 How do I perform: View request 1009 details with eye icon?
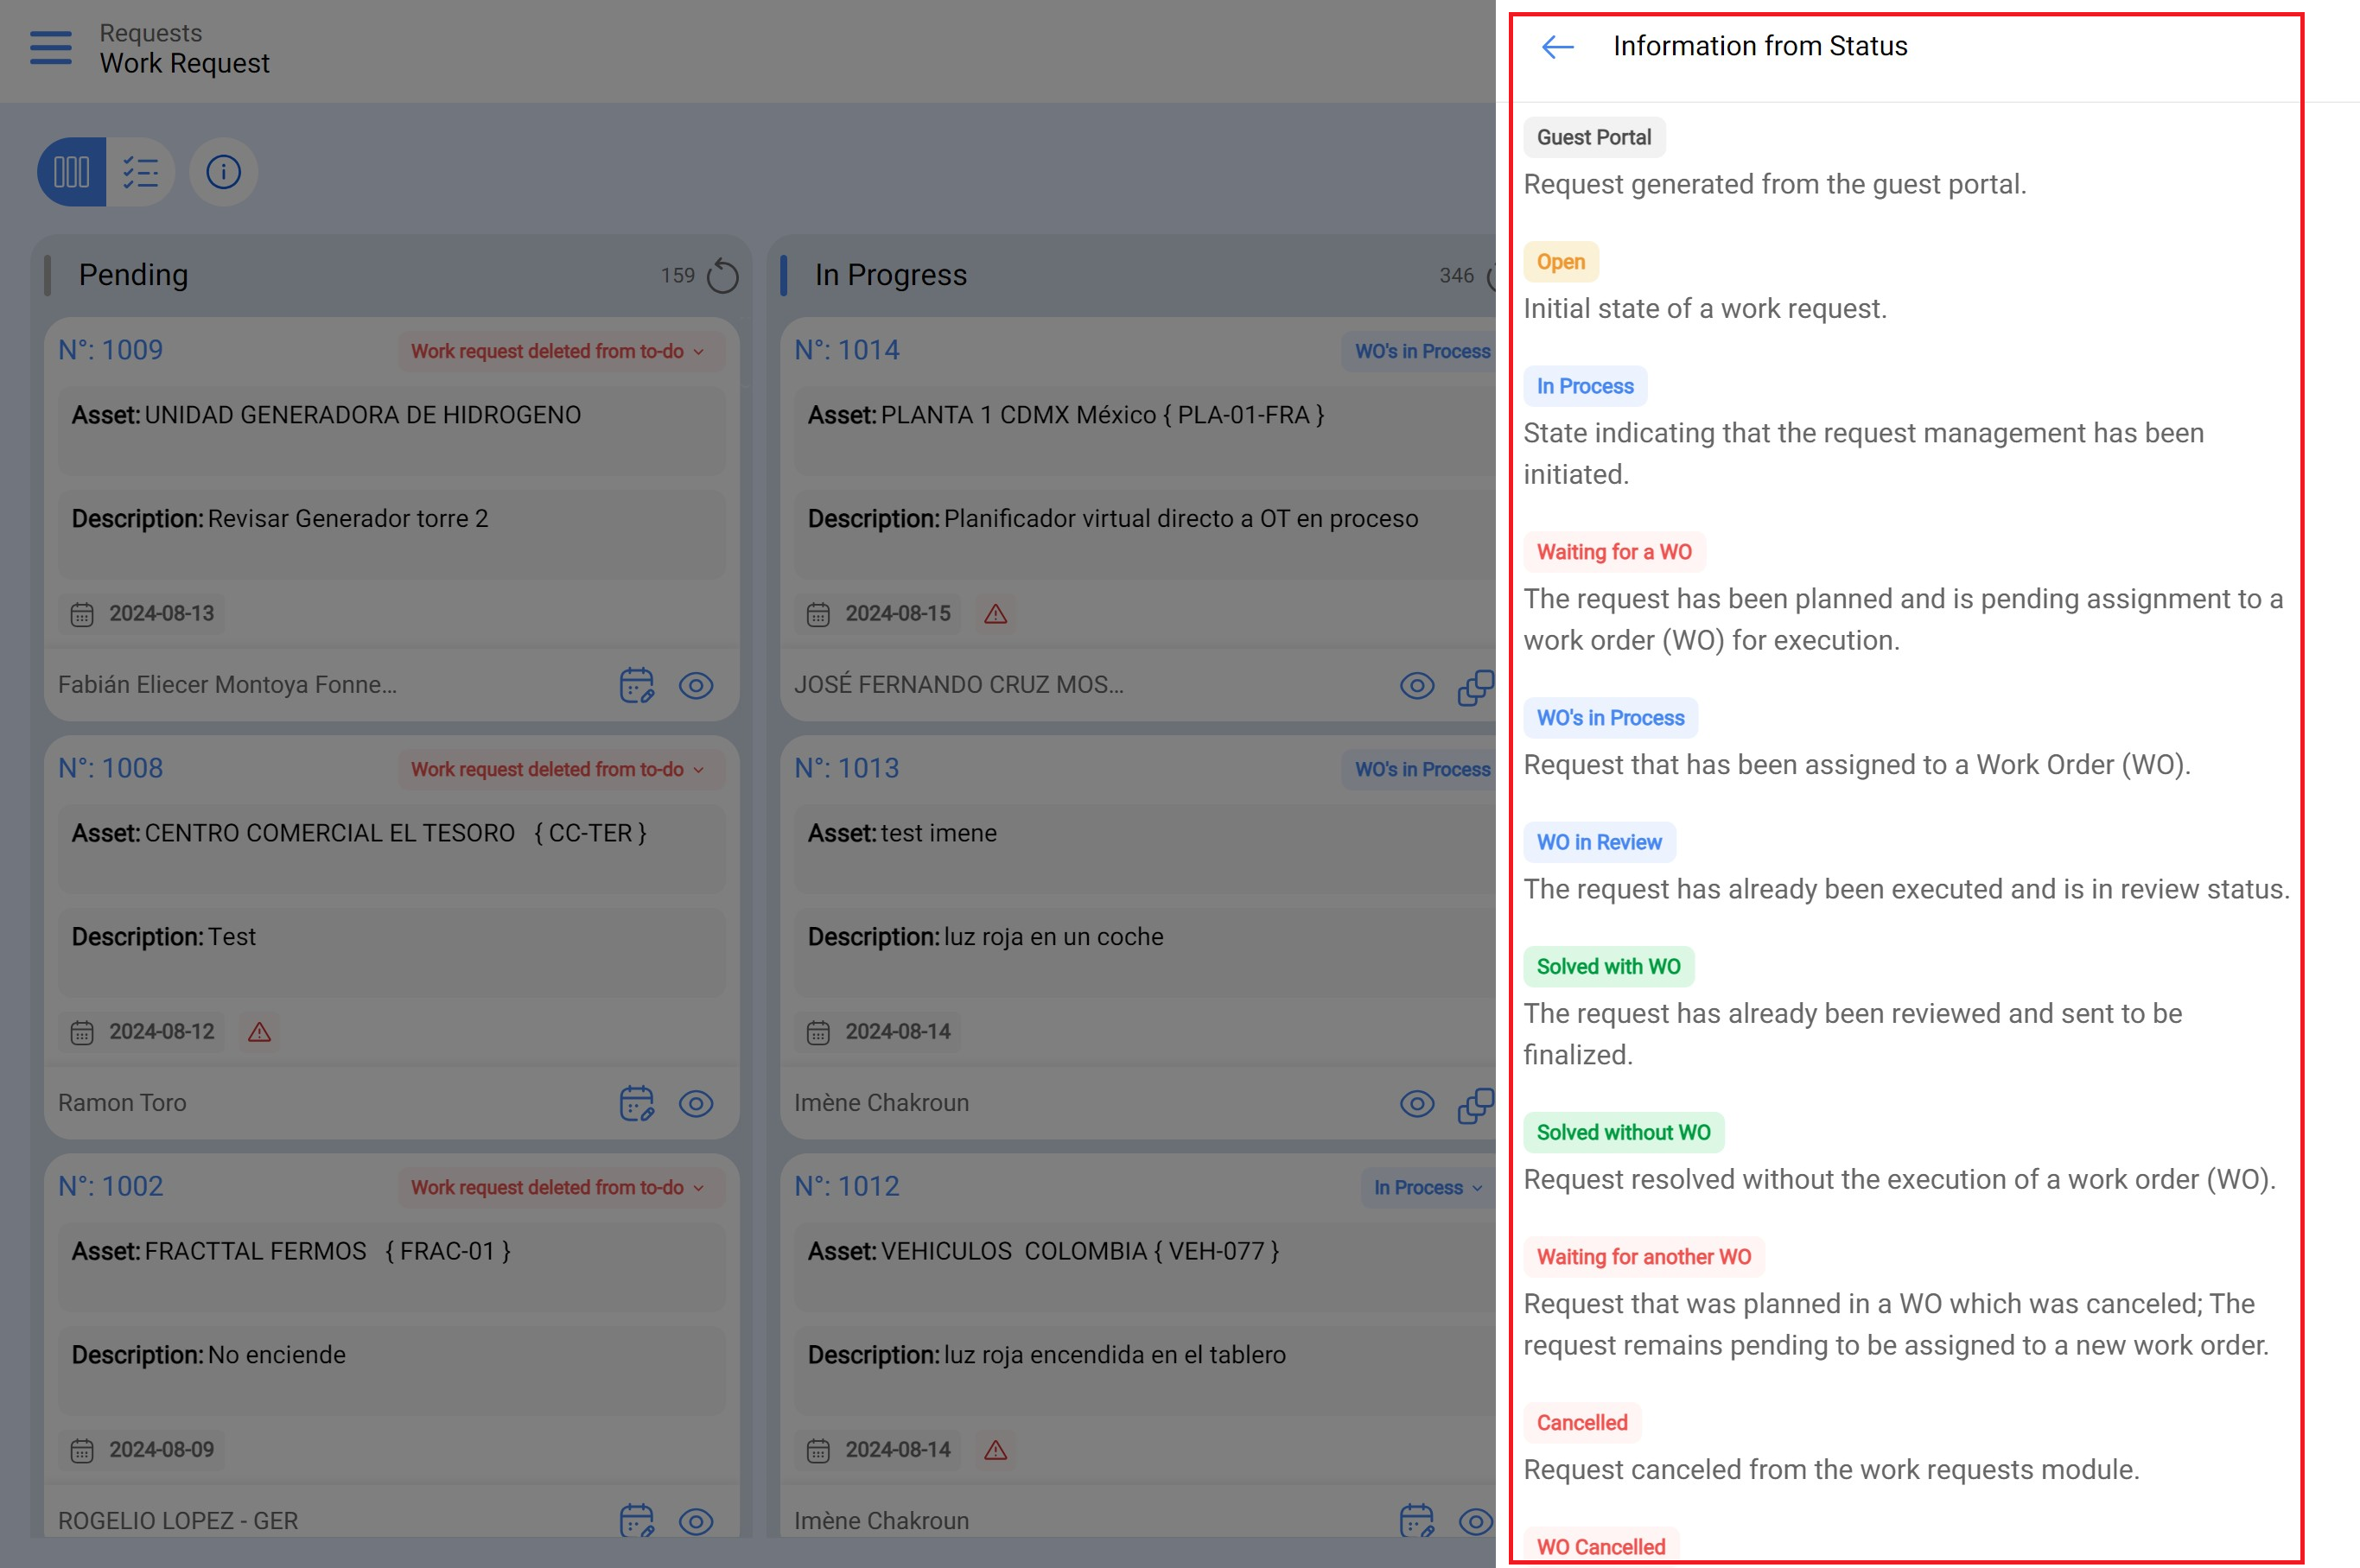tap(696, 686)
